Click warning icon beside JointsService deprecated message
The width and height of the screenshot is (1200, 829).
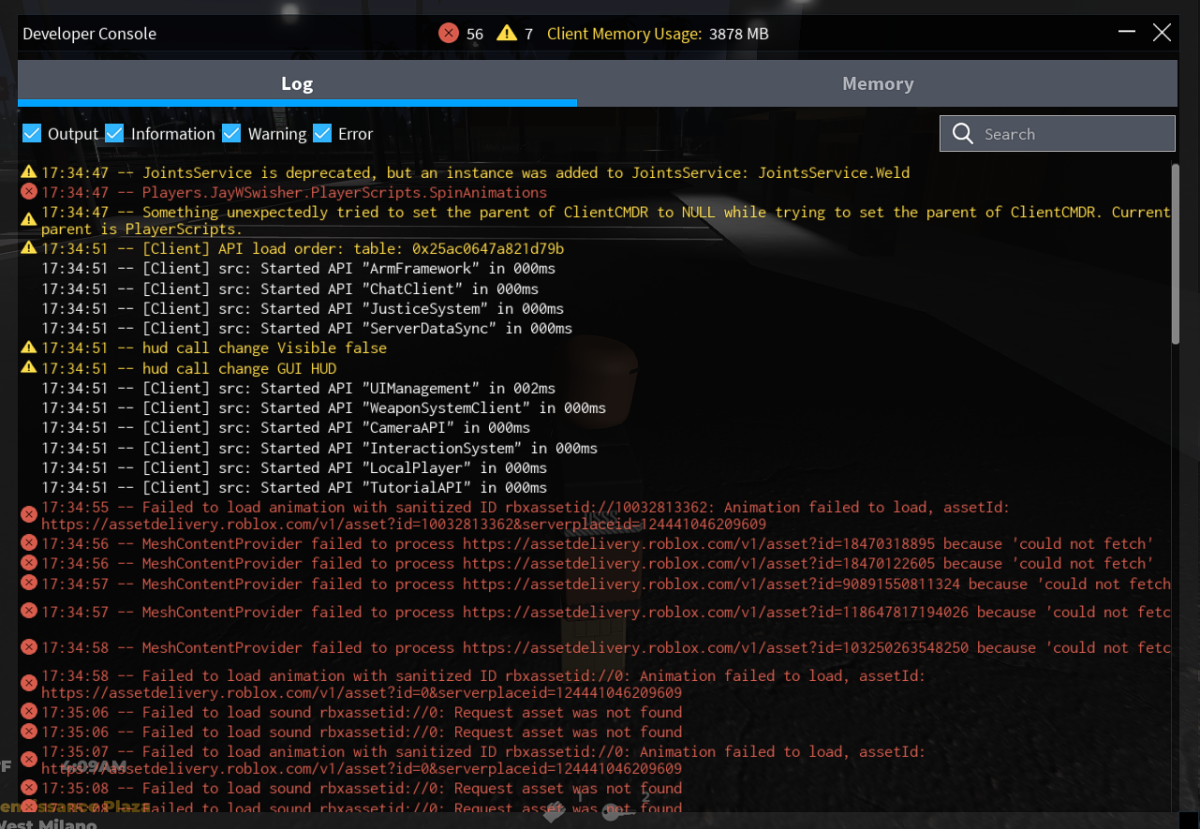pyautogui.click(x=29, y=172)
